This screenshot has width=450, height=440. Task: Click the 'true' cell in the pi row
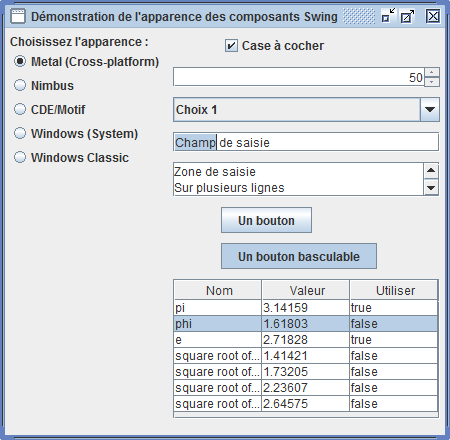(x=394, y=308)
